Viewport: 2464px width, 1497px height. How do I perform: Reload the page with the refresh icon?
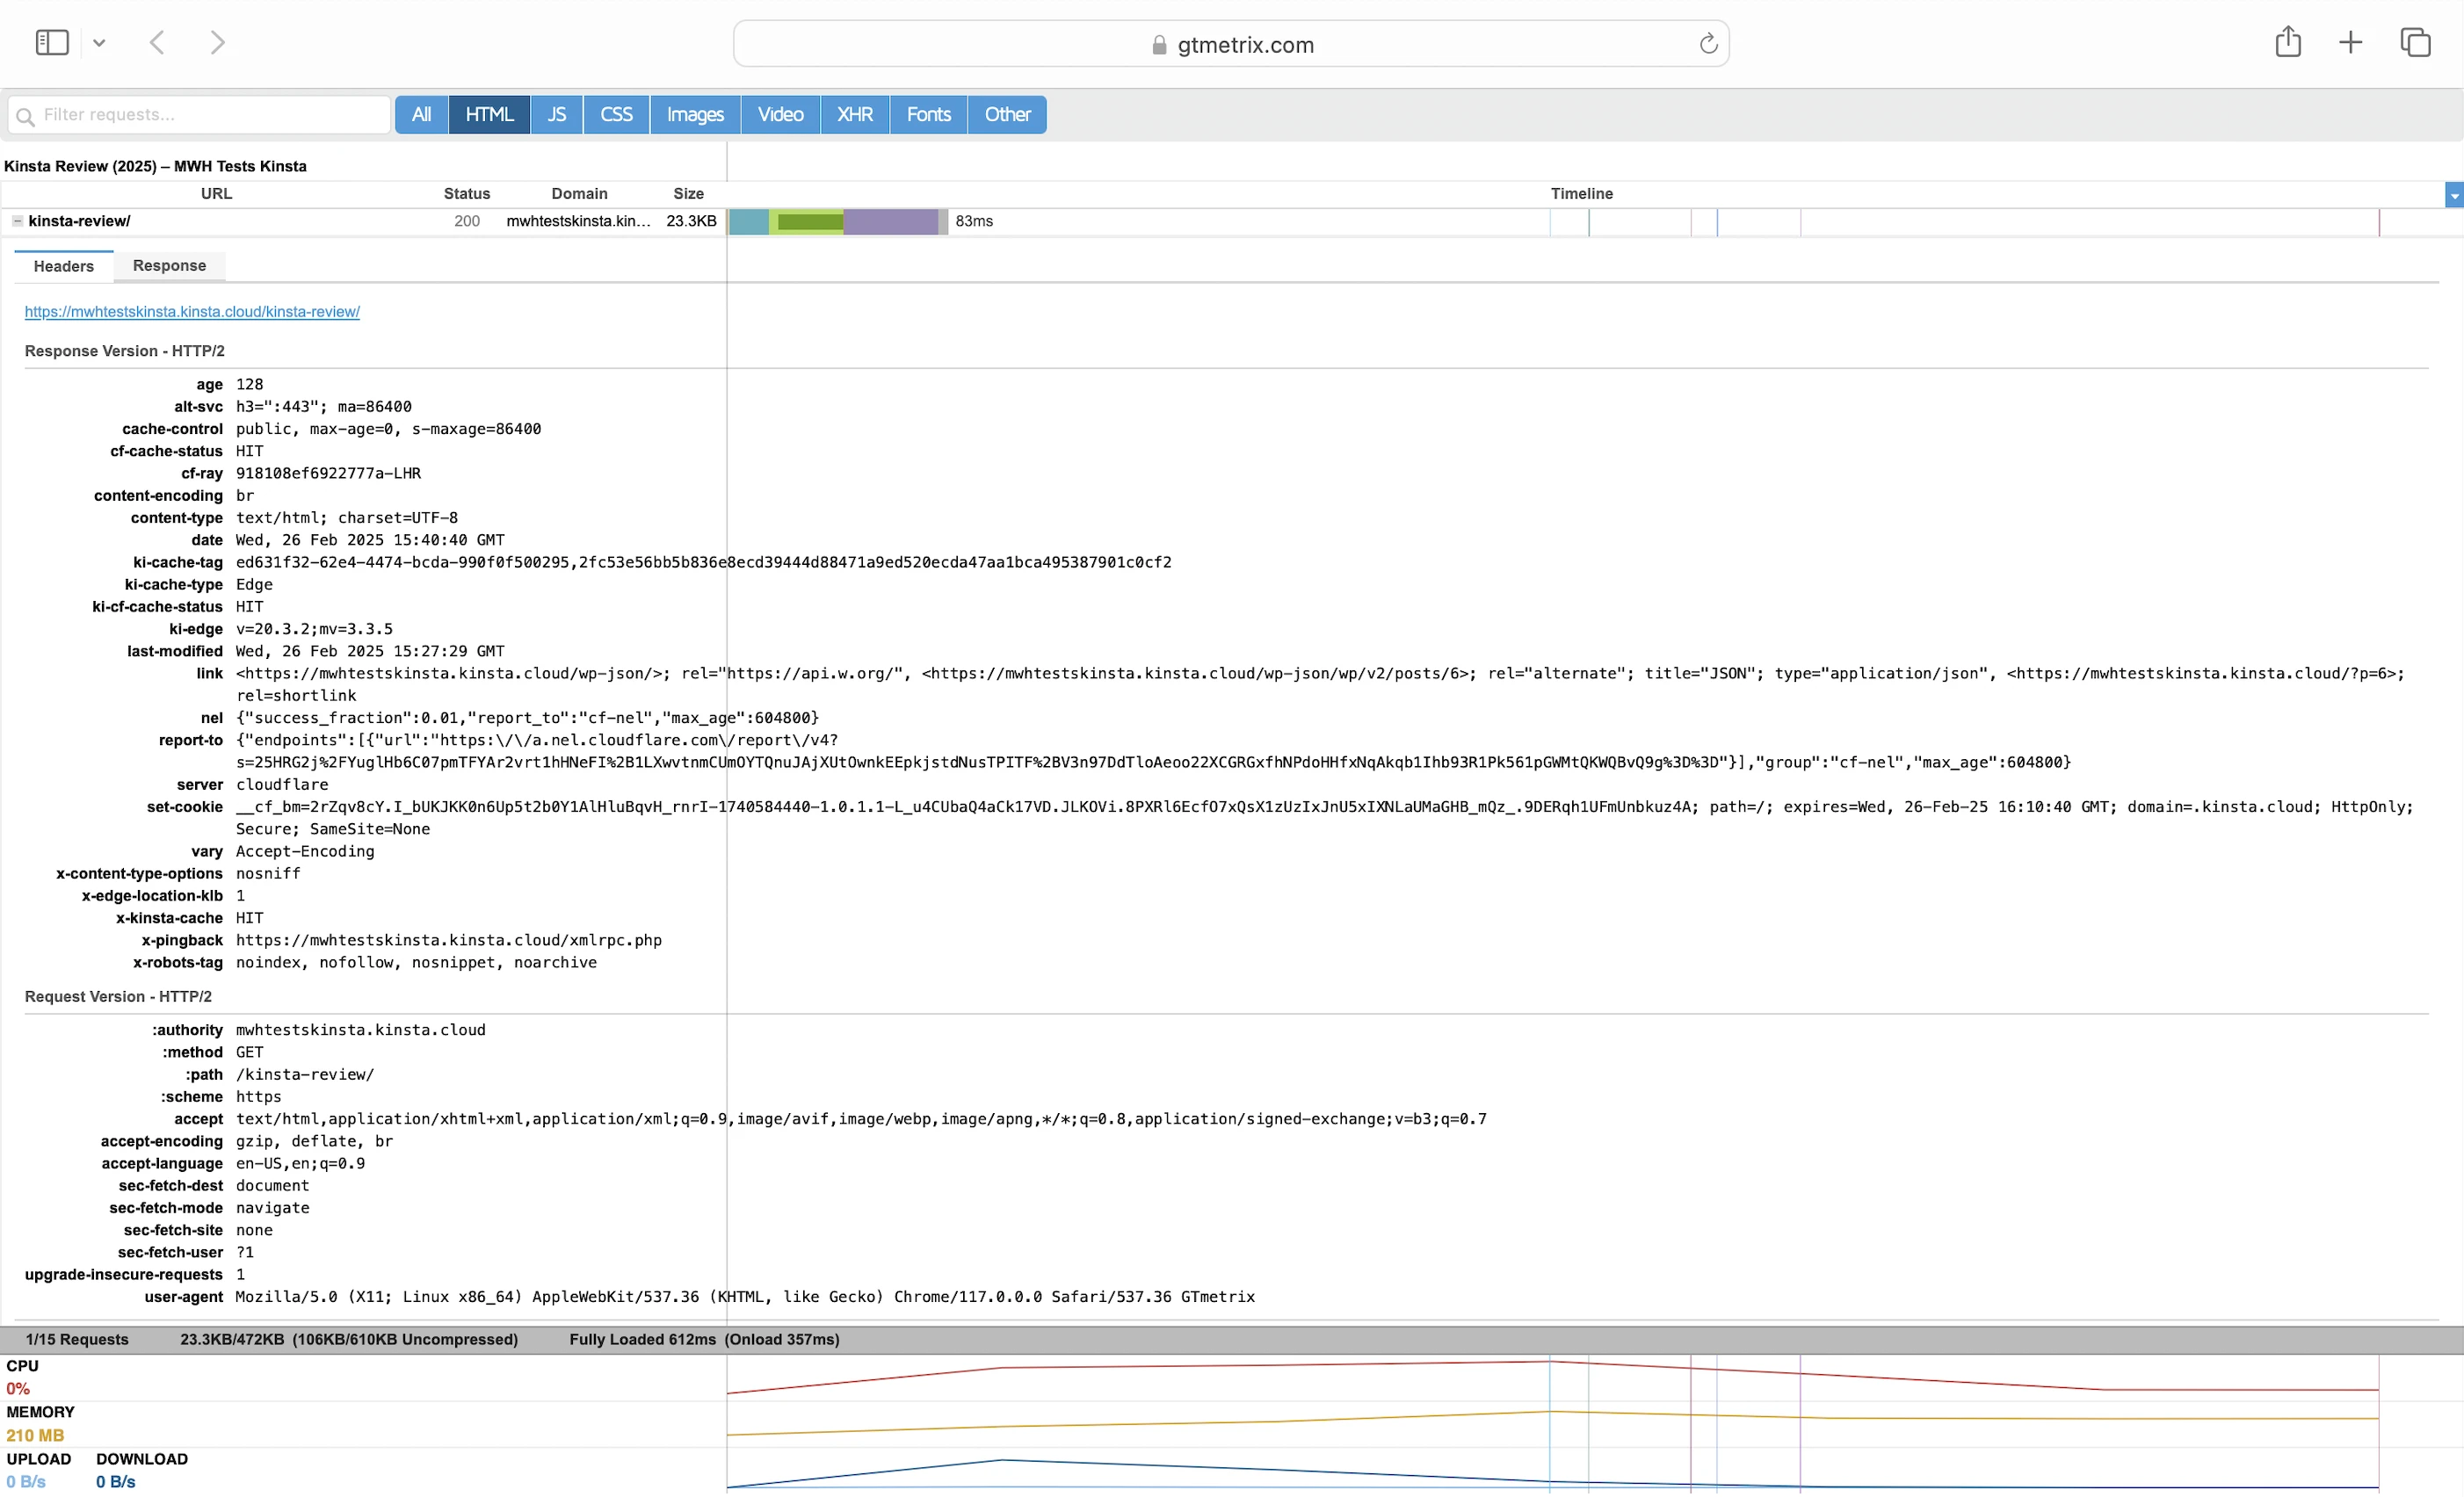[1708, 44]
